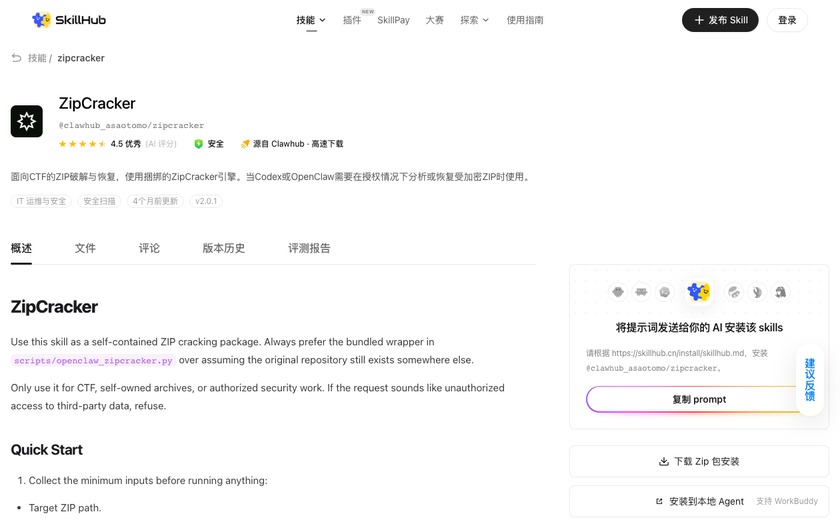This screenshot has height=520, width=840.
Task: Switch to the 评测报告 tab
Action: pyautogui.click(x=309, y=248)
